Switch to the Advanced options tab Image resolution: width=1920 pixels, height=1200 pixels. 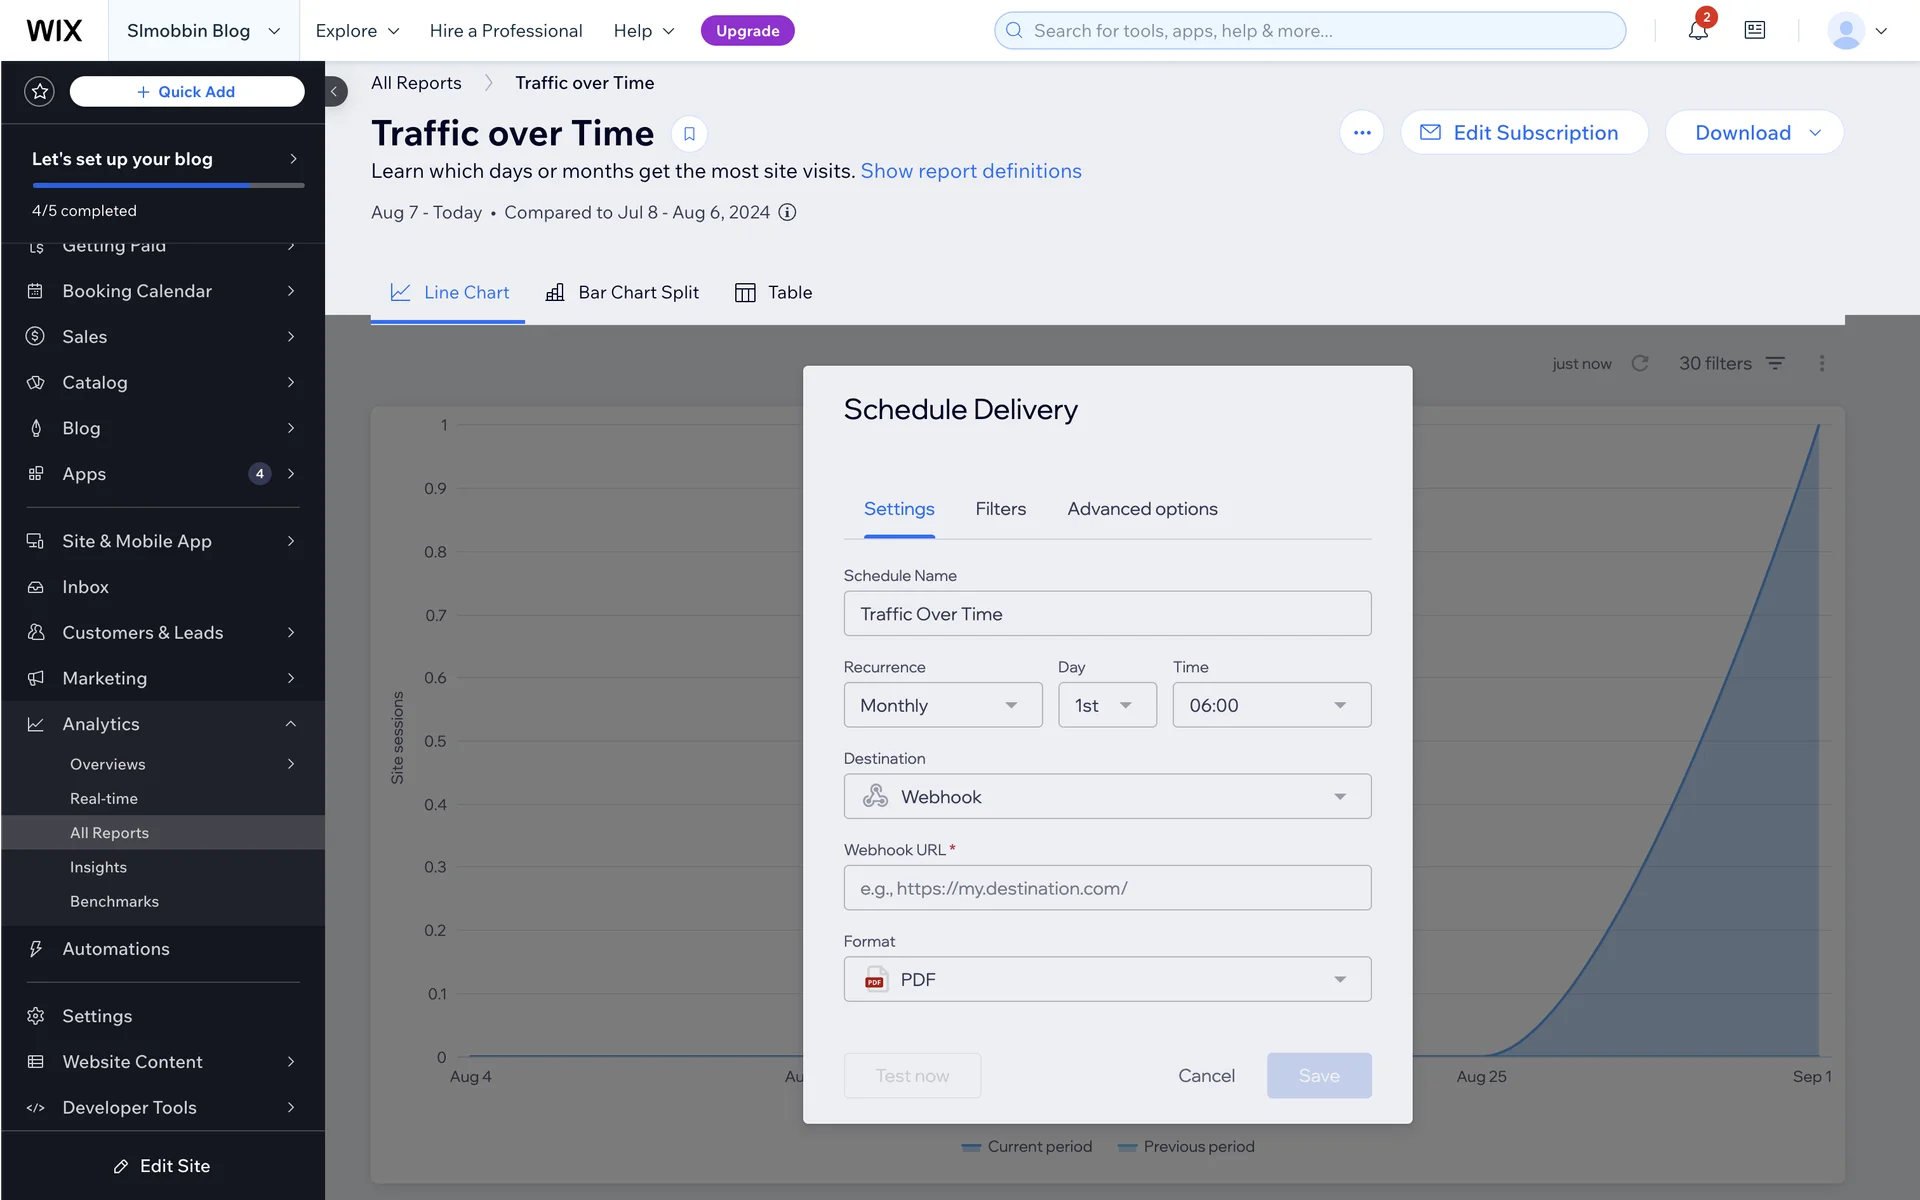(1142, 509)
